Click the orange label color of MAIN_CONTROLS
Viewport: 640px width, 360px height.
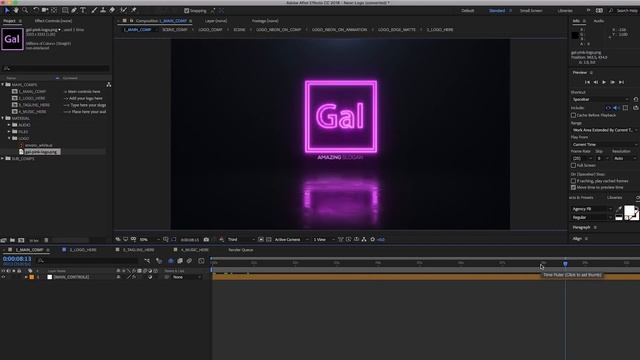(31, 277)
